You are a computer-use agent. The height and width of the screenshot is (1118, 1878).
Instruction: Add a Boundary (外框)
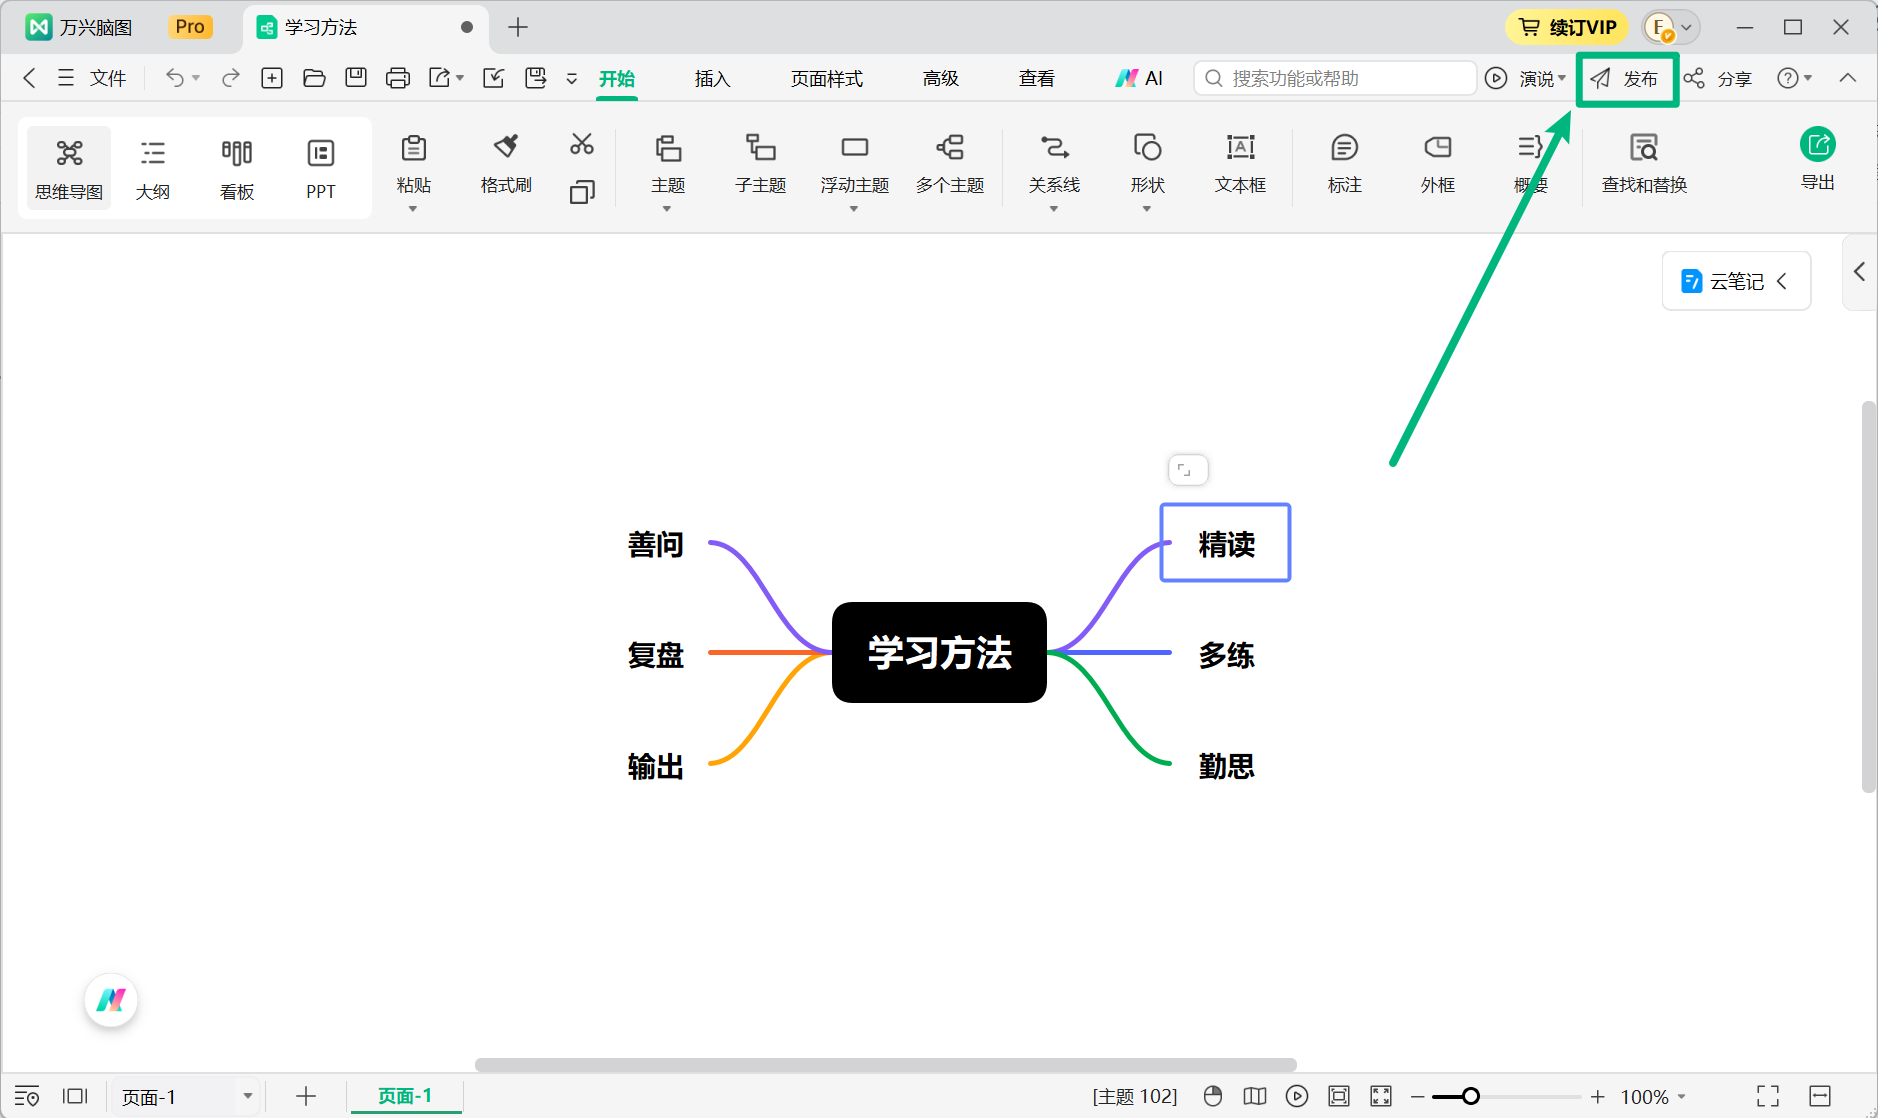[x=1438, y=163]
